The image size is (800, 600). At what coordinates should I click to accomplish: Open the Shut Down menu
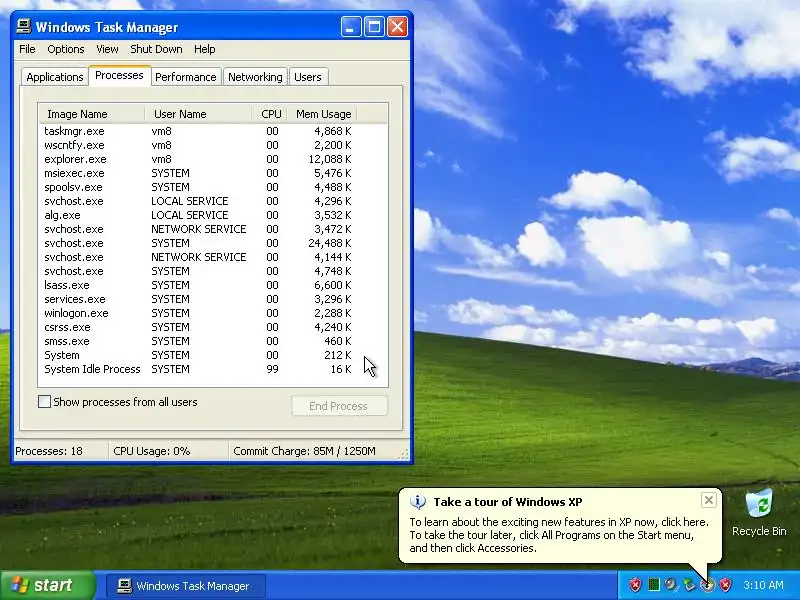point(156,49)
